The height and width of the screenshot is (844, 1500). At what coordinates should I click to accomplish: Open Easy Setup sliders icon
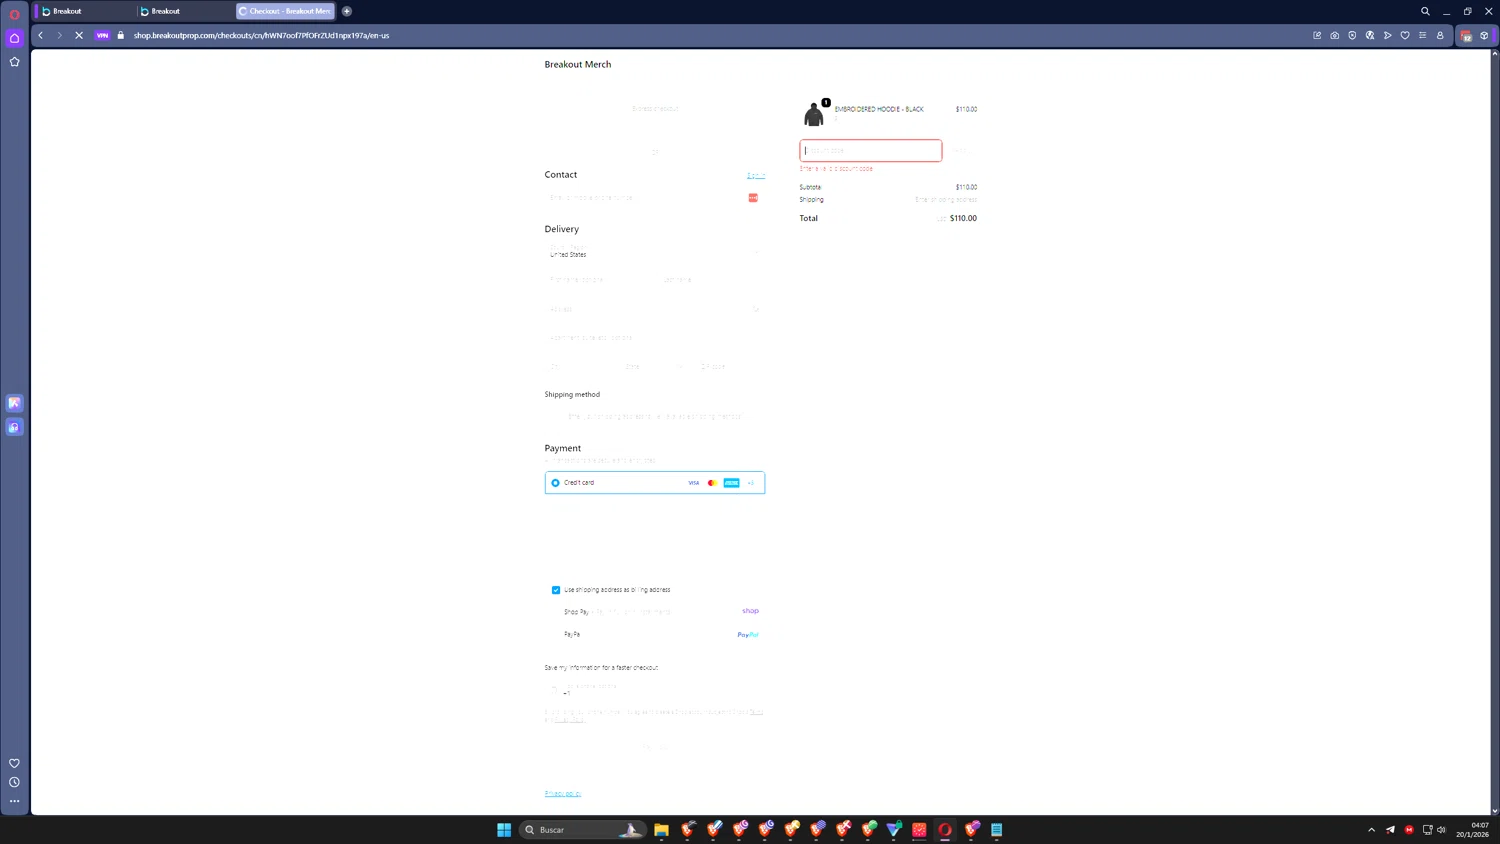coord(1422,35)
